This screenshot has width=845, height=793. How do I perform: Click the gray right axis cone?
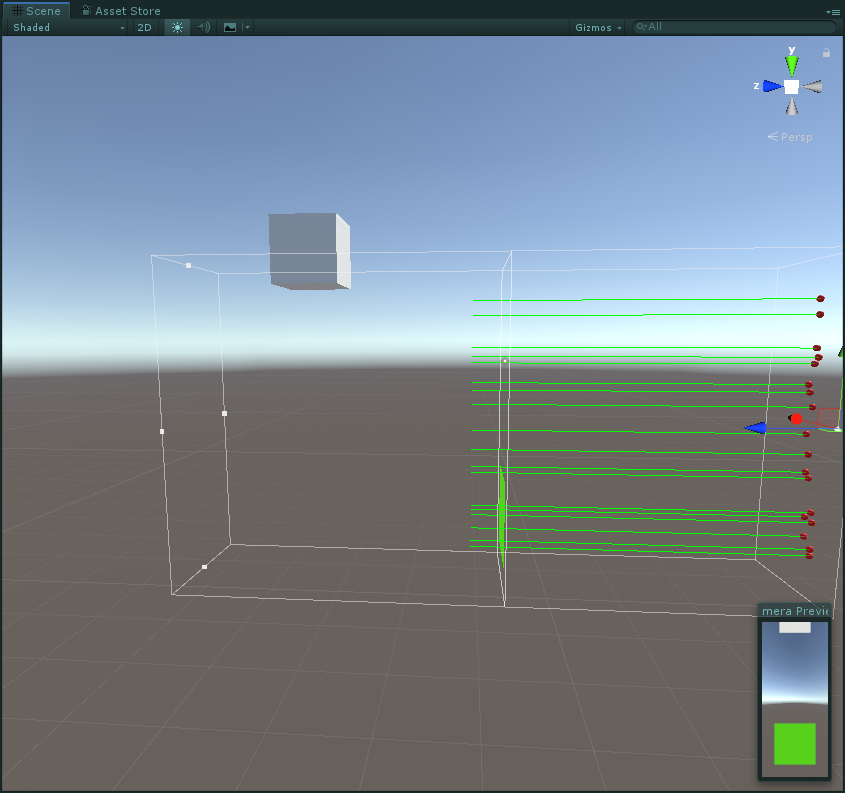tap(812, 87)
